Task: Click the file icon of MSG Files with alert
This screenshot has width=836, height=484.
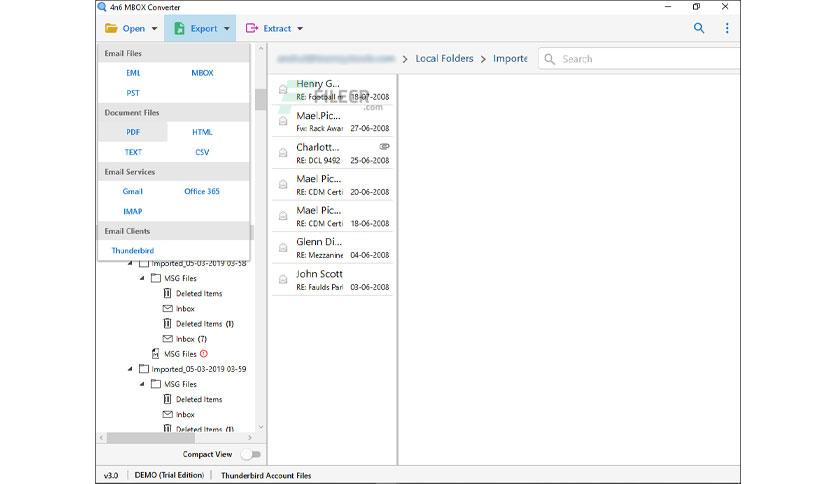Action: (156, 353)
